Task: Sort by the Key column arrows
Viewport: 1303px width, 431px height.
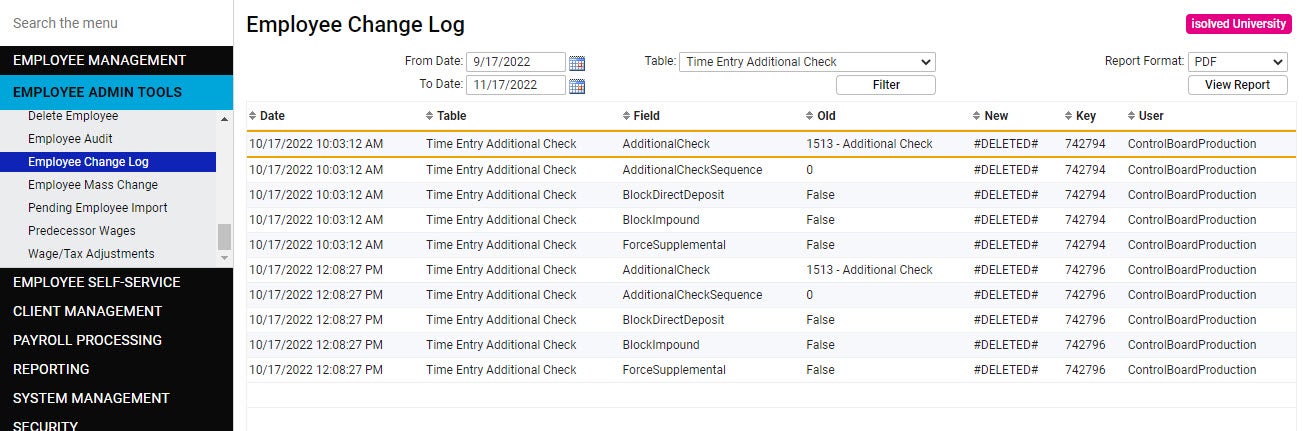Action: 1069,116
